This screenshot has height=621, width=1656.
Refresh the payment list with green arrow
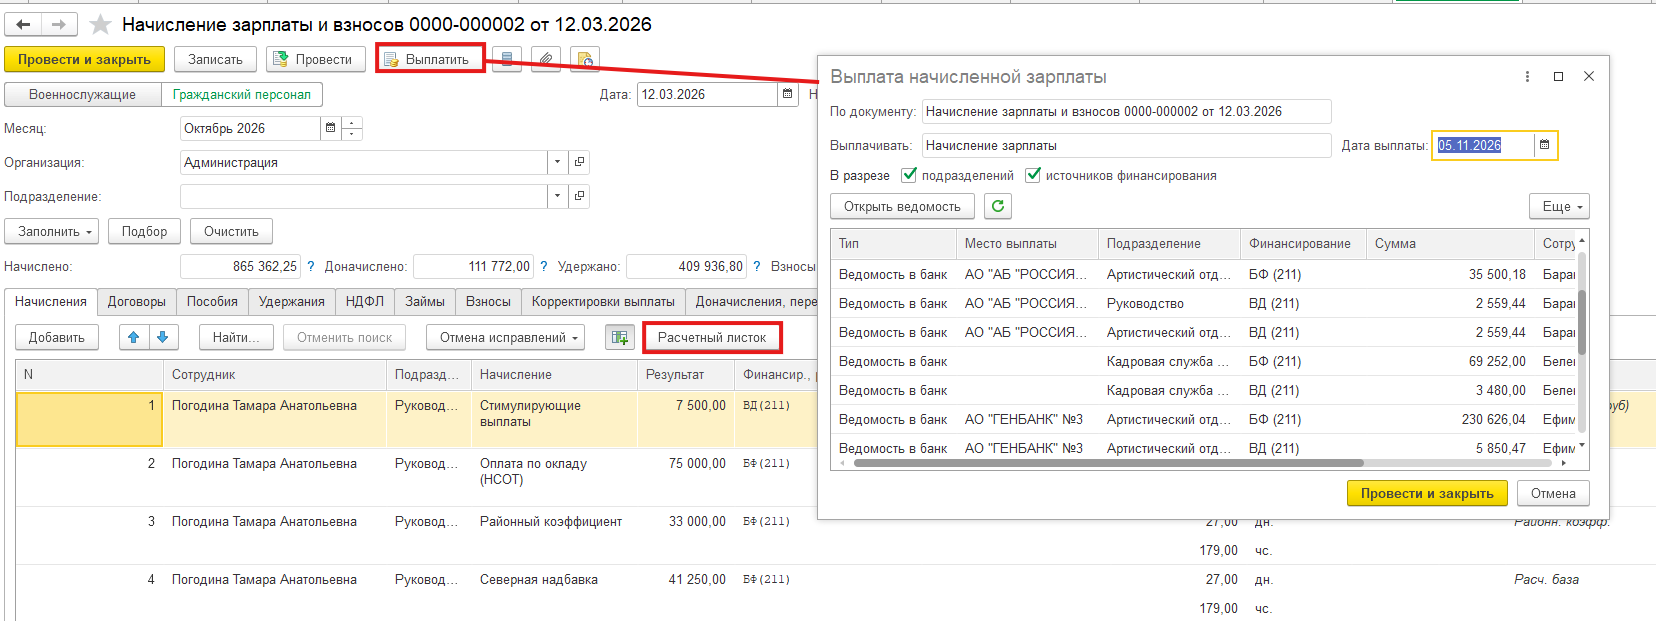pos(998,206)
